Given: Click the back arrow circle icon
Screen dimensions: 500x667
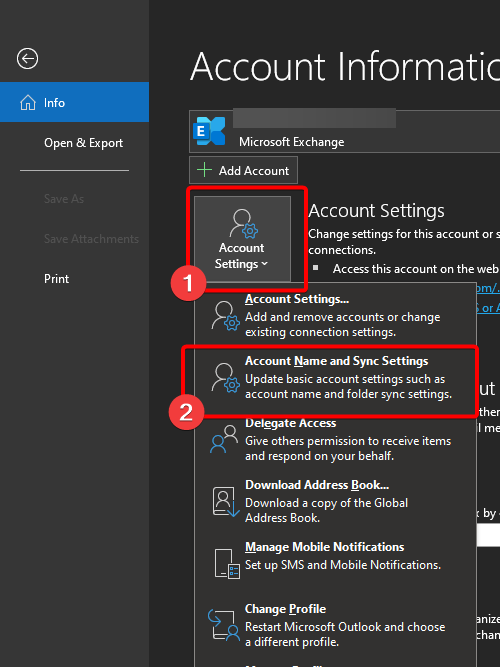Looking at the screenshot, I should 28,59.
